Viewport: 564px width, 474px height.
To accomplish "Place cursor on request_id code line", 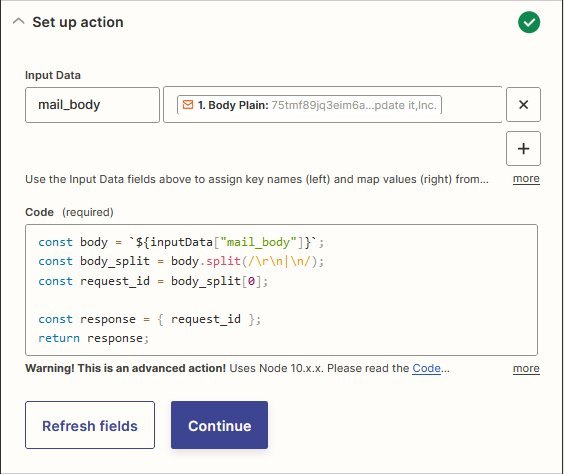I will point(153,281).
